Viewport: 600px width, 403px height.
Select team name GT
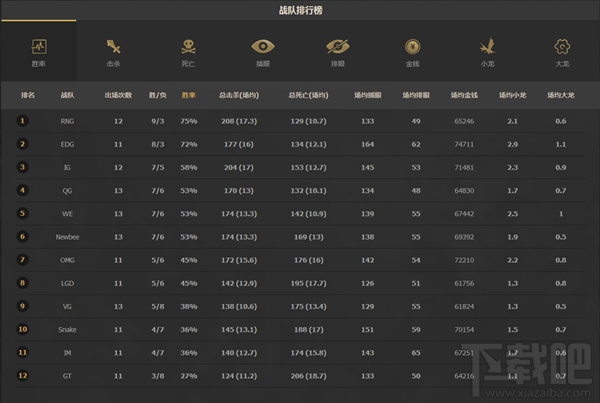[67, 376]
